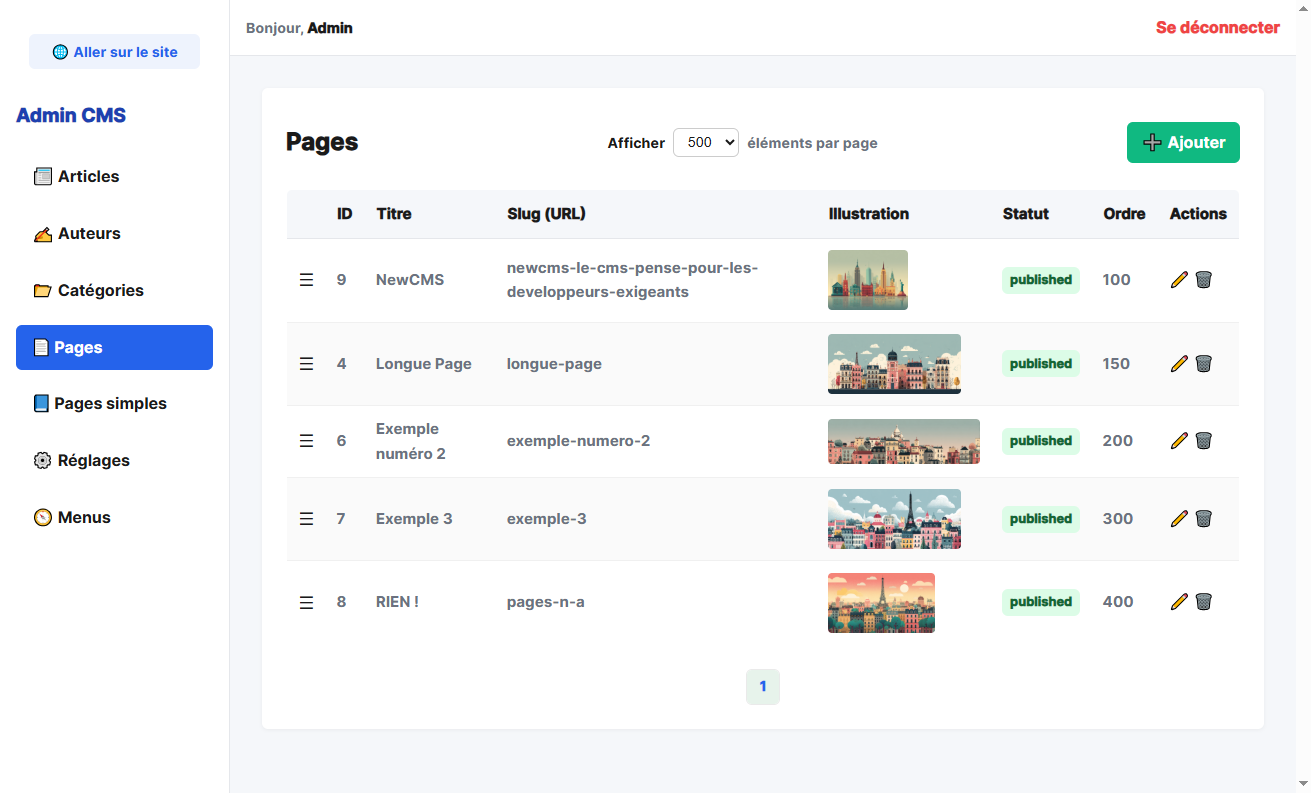
Task: Go to Auteurs in the sidebar
Action: [x=88, y=233]
